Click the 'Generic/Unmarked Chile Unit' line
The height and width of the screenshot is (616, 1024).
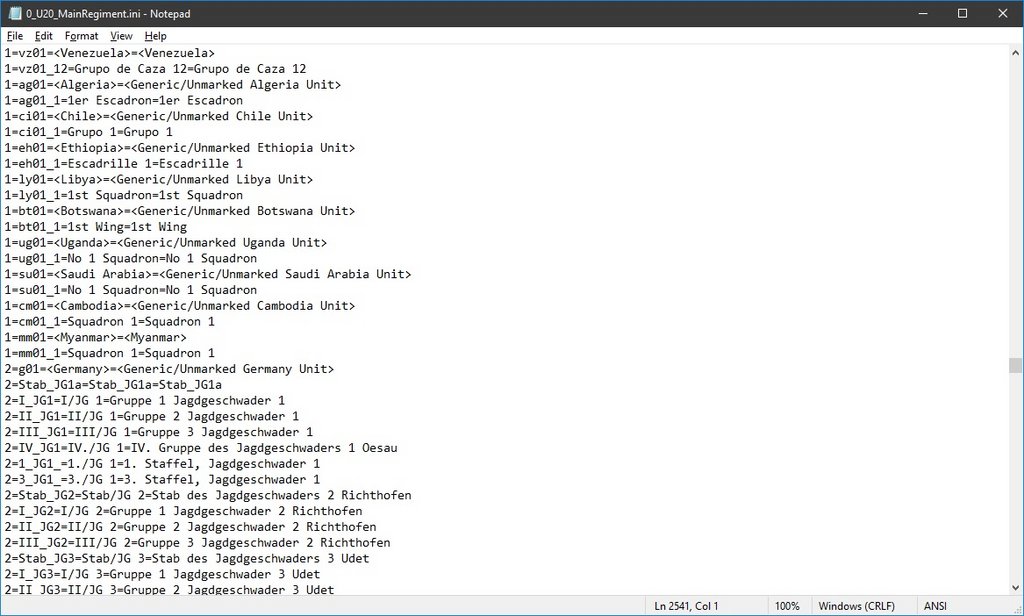pyautogui.click(x=159, y=116)
